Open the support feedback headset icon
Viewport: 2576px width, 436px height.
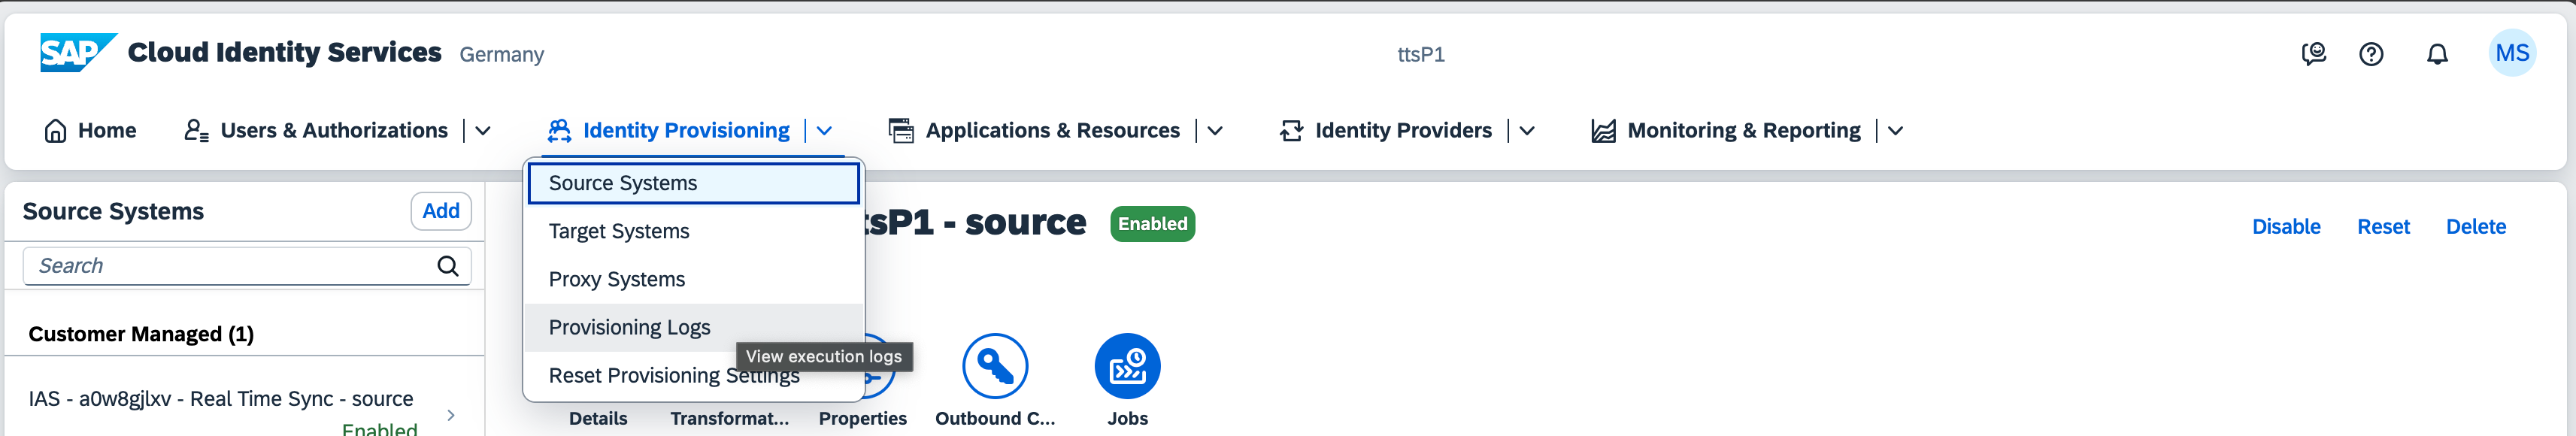(x=2313, y=54)
